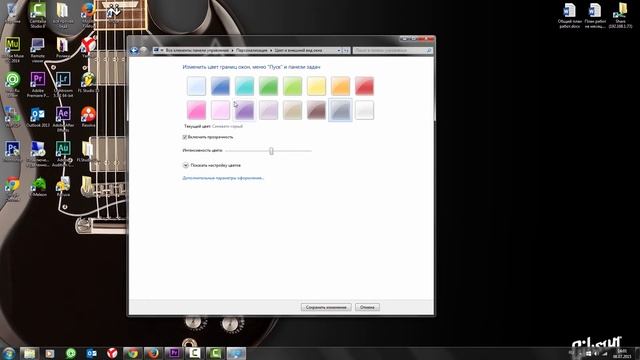
Task: Switch to white Camtasia recorder taskbar icon
Action: pyautogui.click(x=195, y=353)
